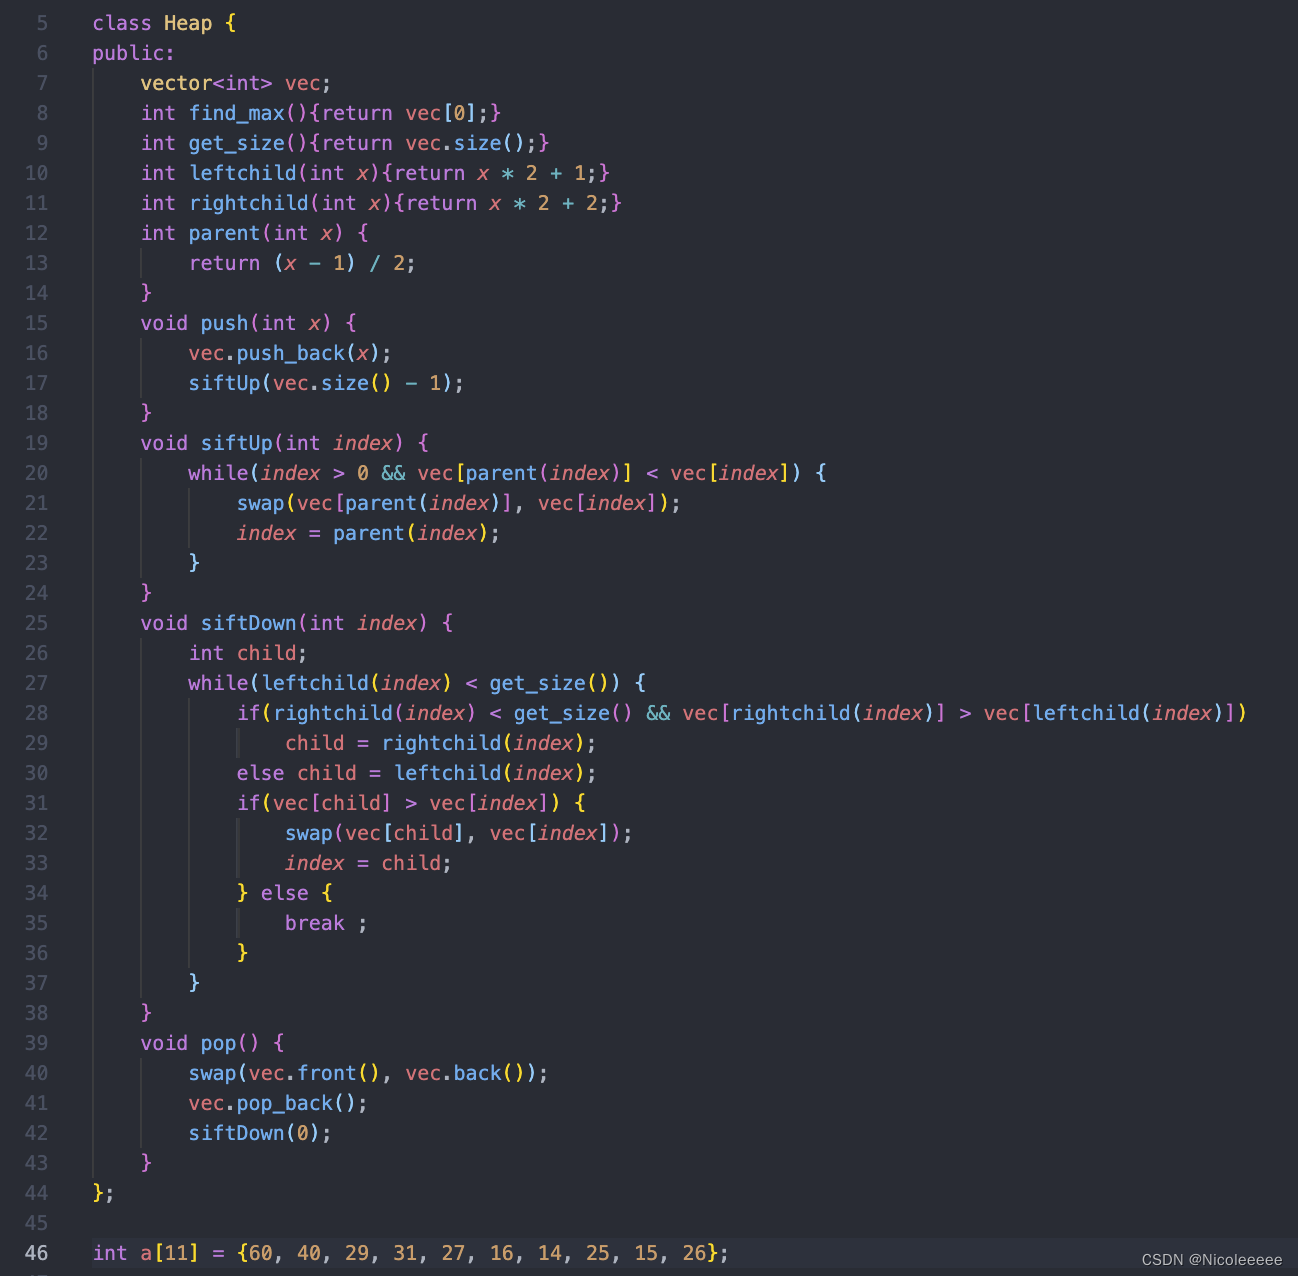The height and width of the screenshot is (1276, 1298).
Task: Click line number 14 in the gutter
Action: 36,293
